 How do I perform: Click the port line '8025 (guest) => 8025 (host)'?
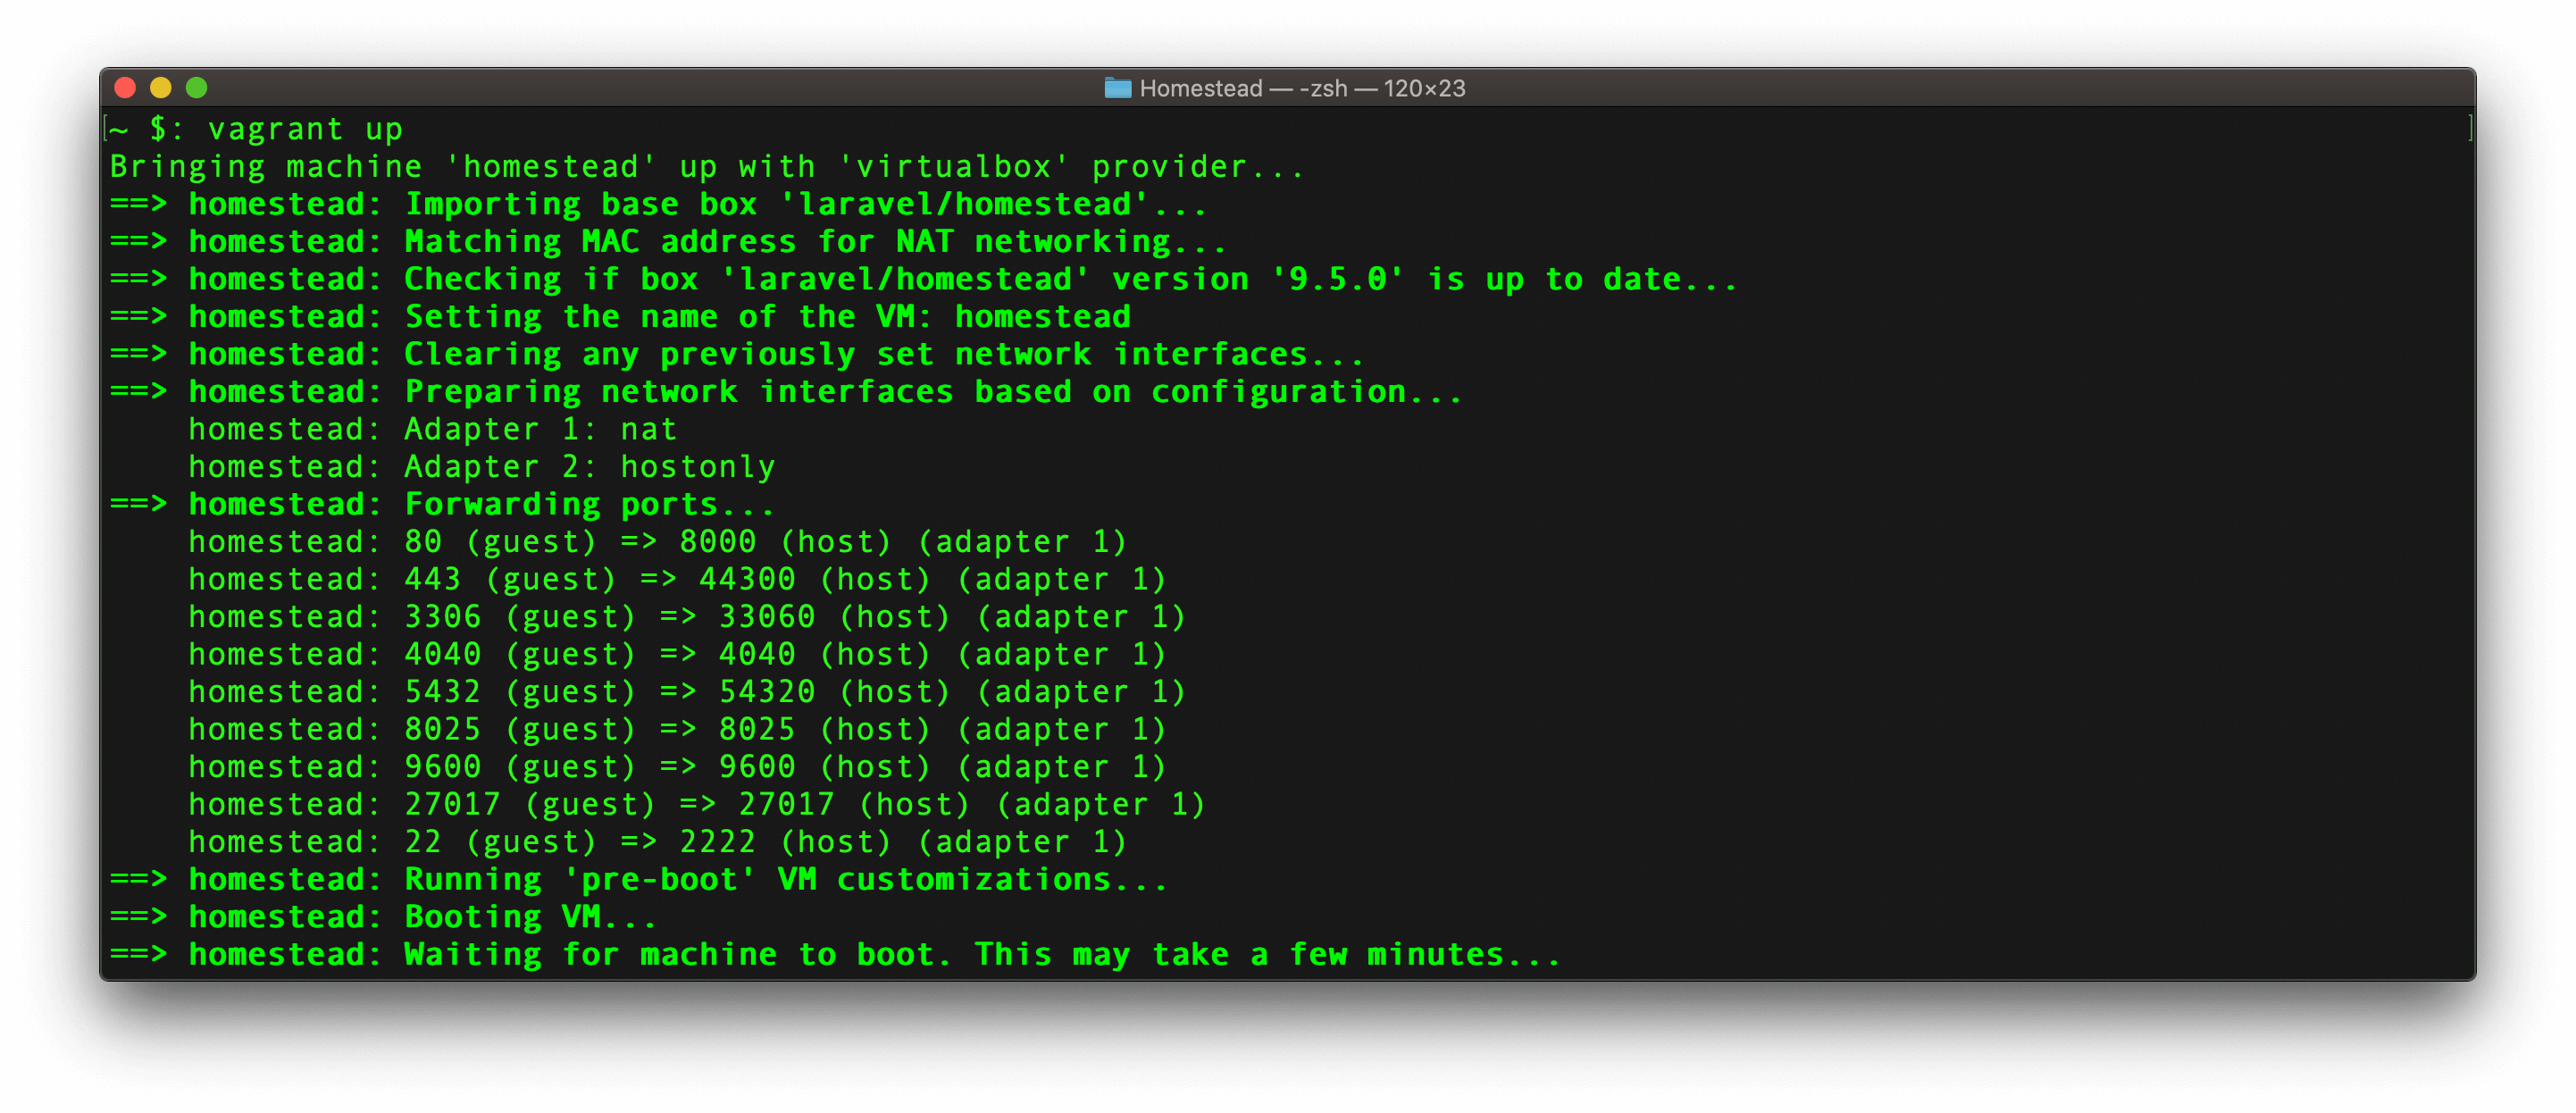click(x=678, y=729)
